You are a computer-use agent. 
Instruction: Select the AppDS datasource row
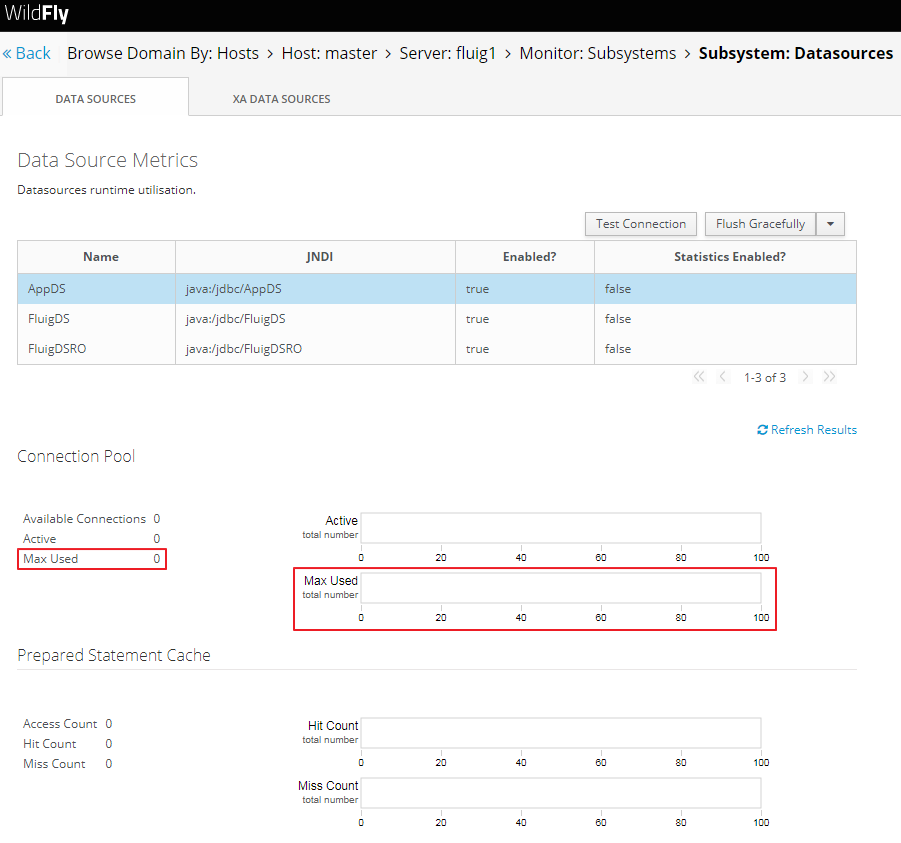tap(437, 289)
